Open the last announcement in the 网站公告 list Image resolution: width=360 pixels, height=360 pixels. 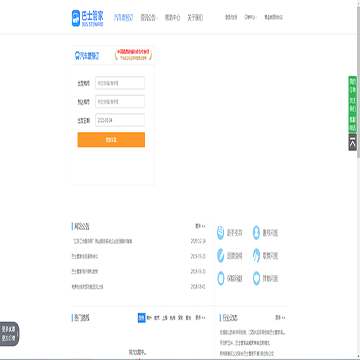pos(87,286)
